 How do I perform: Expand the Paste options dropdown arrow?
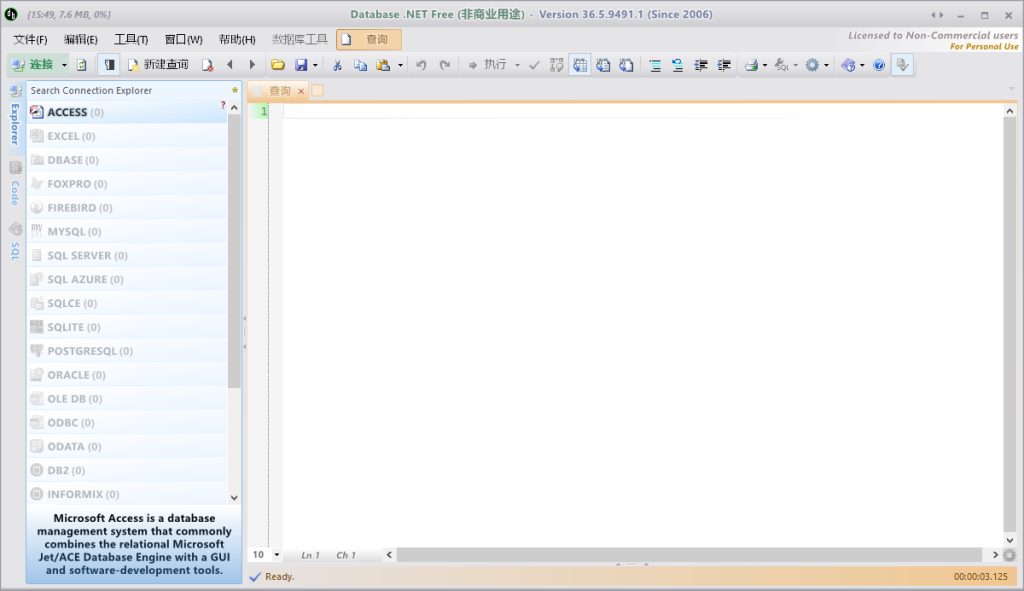(401, 65)
